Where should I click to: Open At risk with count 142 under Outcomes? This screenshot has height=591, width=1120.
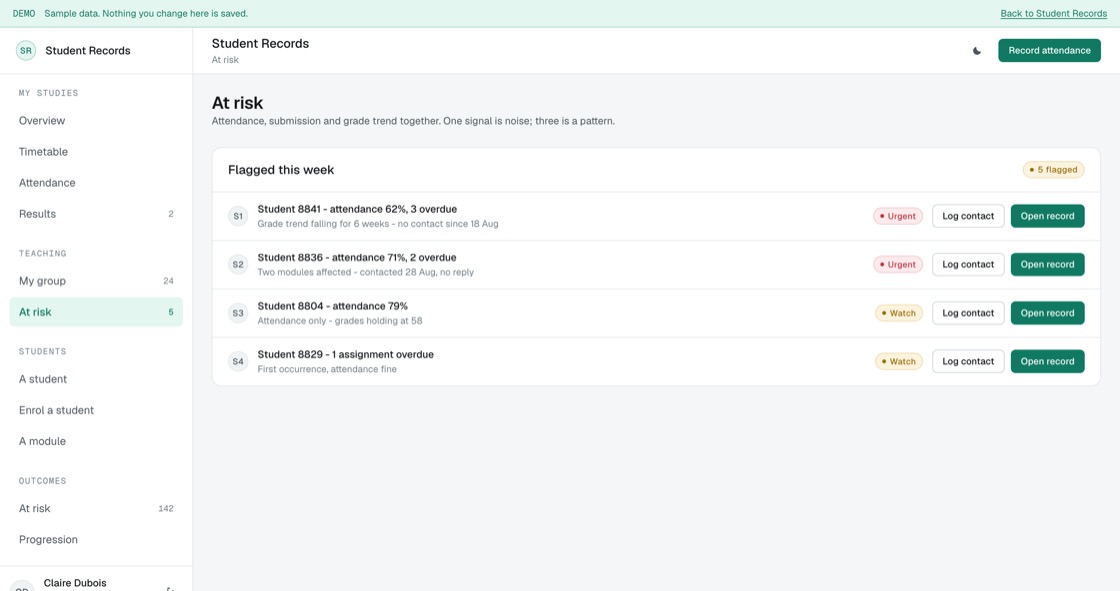(x=96, y=508)
